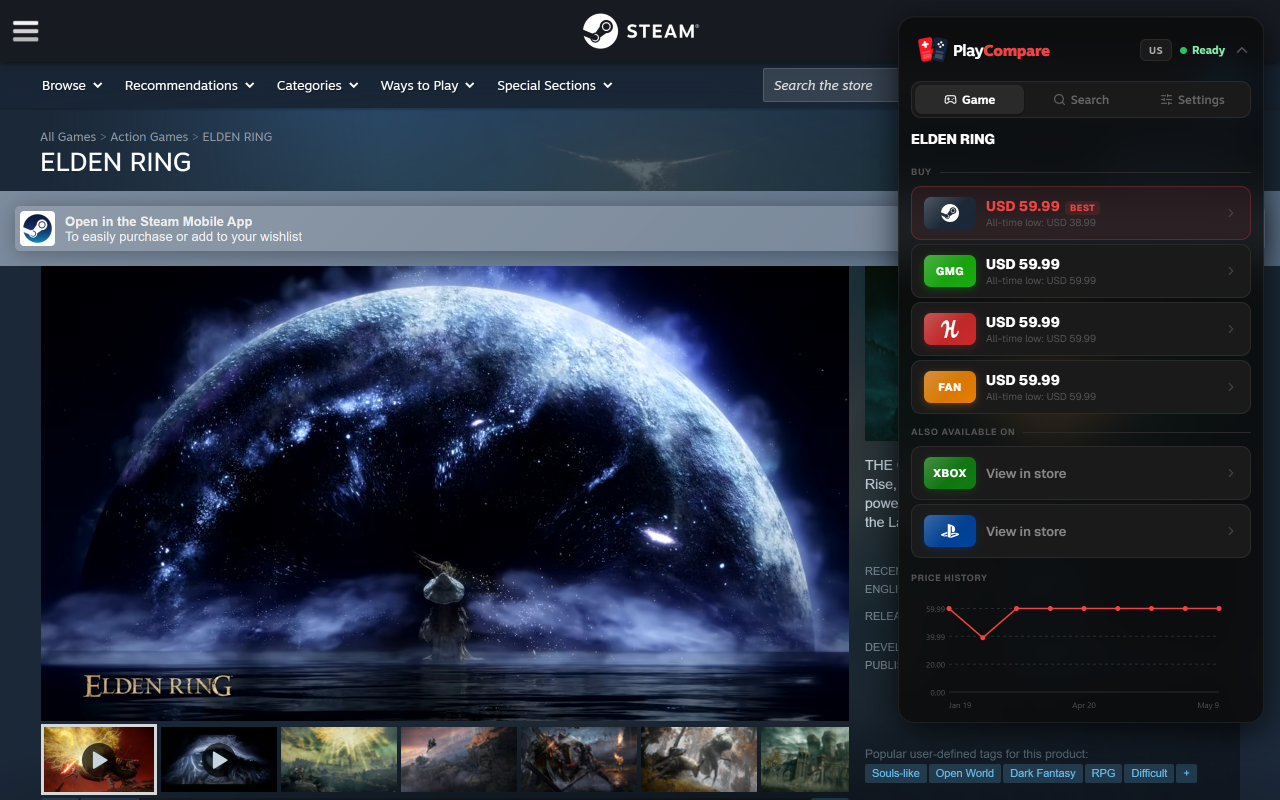
Task: Click the GMG store icon
Action: 950,271
